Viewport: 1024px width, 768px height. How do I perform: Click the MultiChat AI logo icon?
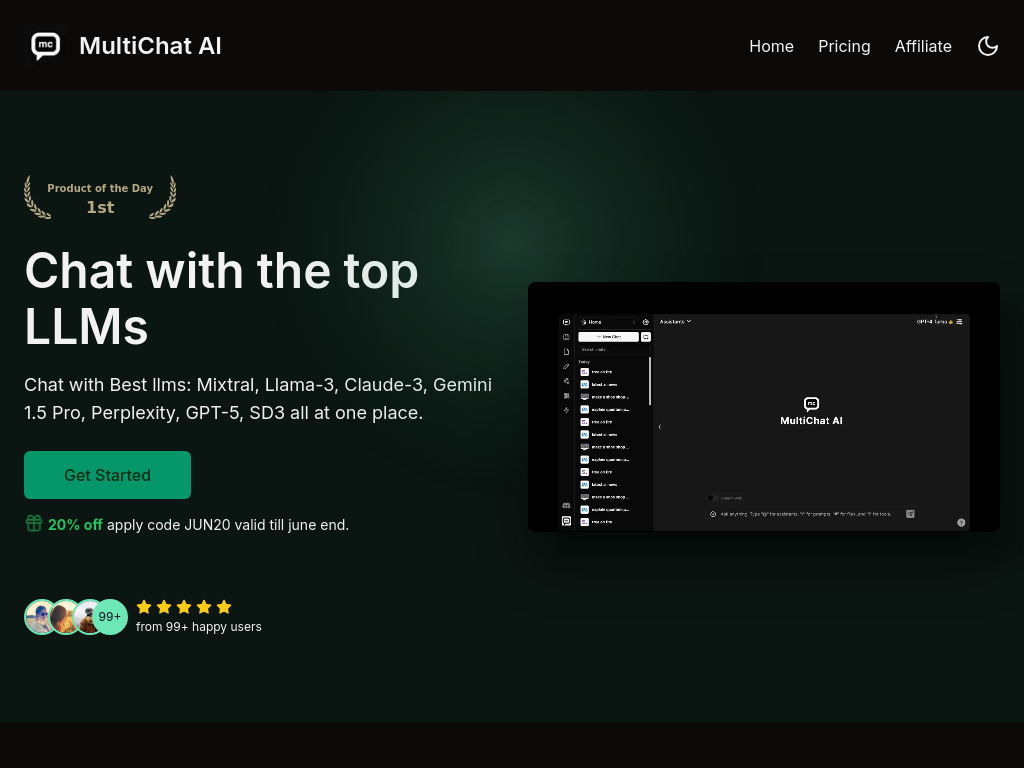point(46,46)
